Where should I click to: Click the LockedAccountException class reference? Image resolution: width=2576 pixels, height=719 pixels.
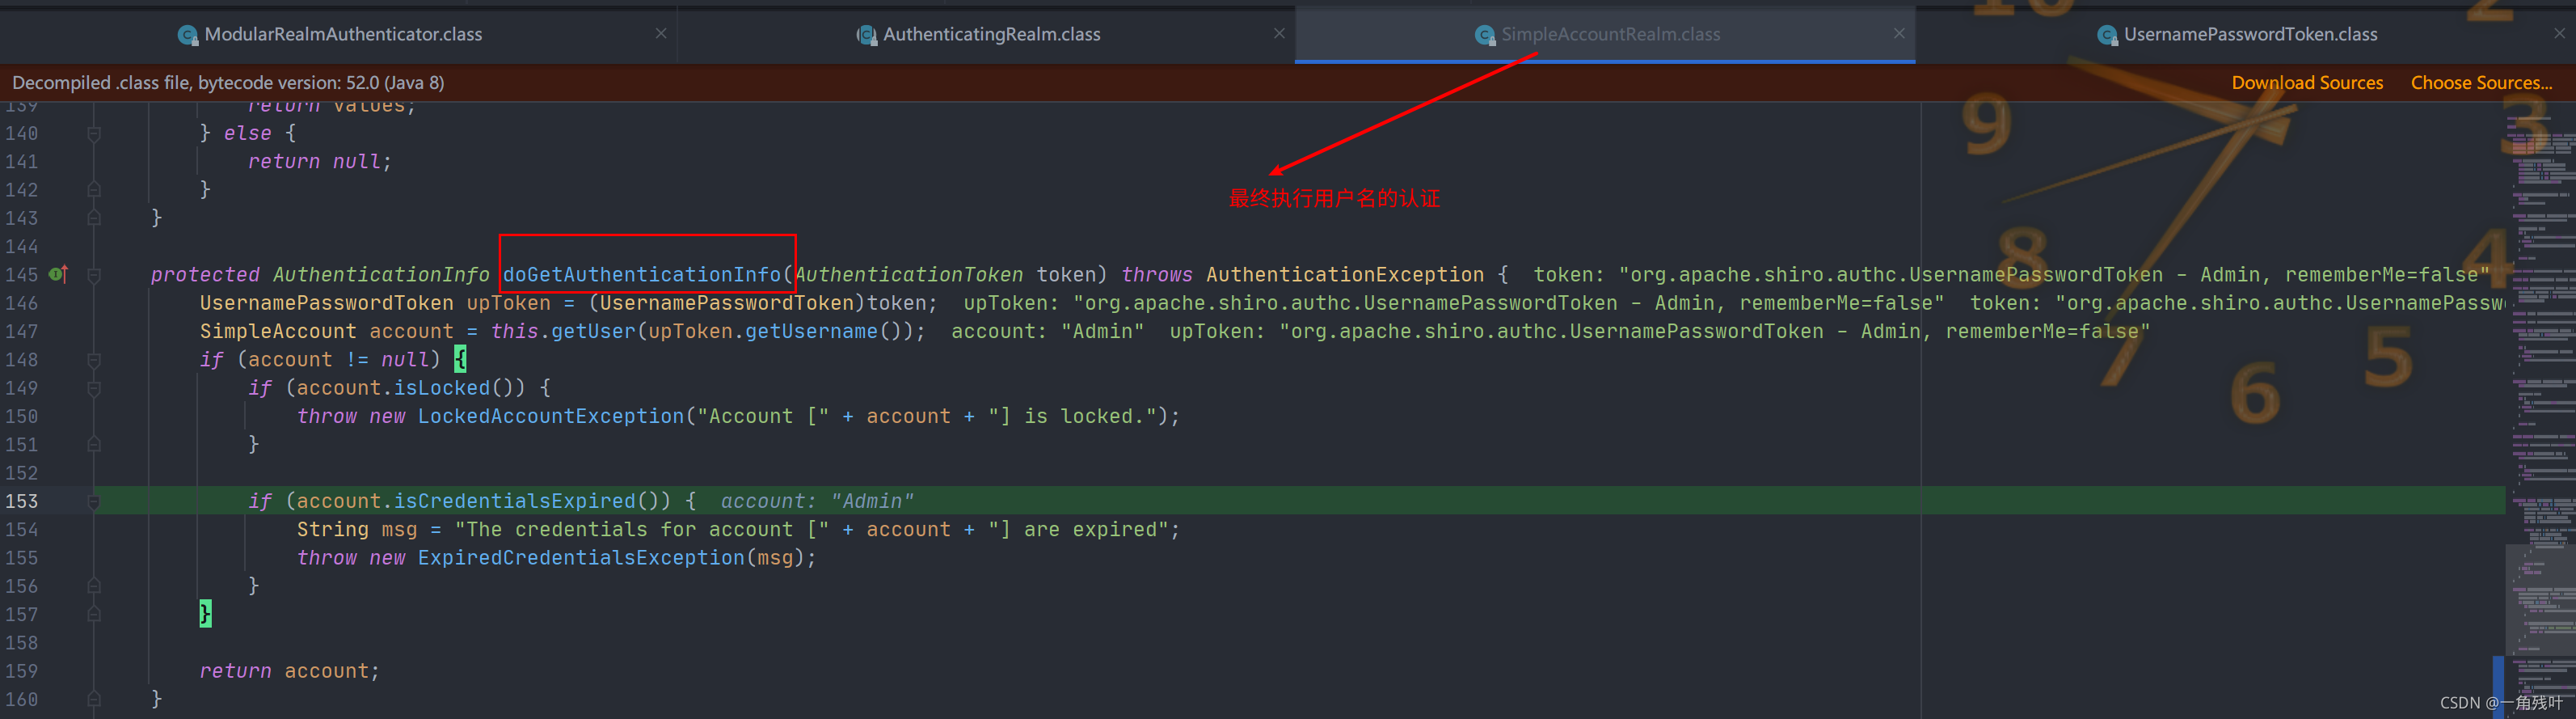tap(551, 416)
